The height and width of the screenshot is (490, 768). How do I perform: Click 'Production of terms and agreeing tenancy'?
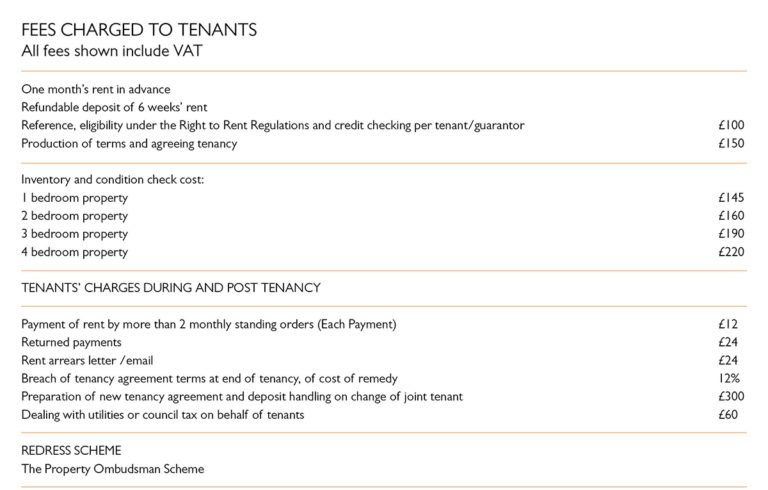pos(129,144)
